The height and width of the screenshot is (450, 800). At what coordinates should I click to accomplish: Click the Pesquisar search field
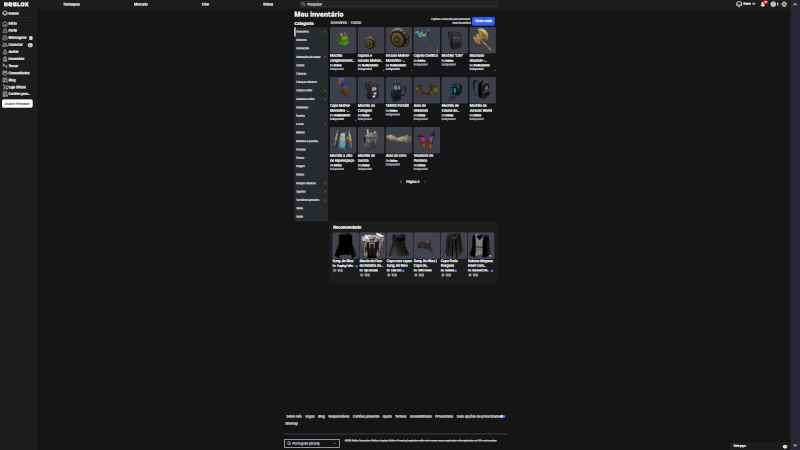click(398, 4)
